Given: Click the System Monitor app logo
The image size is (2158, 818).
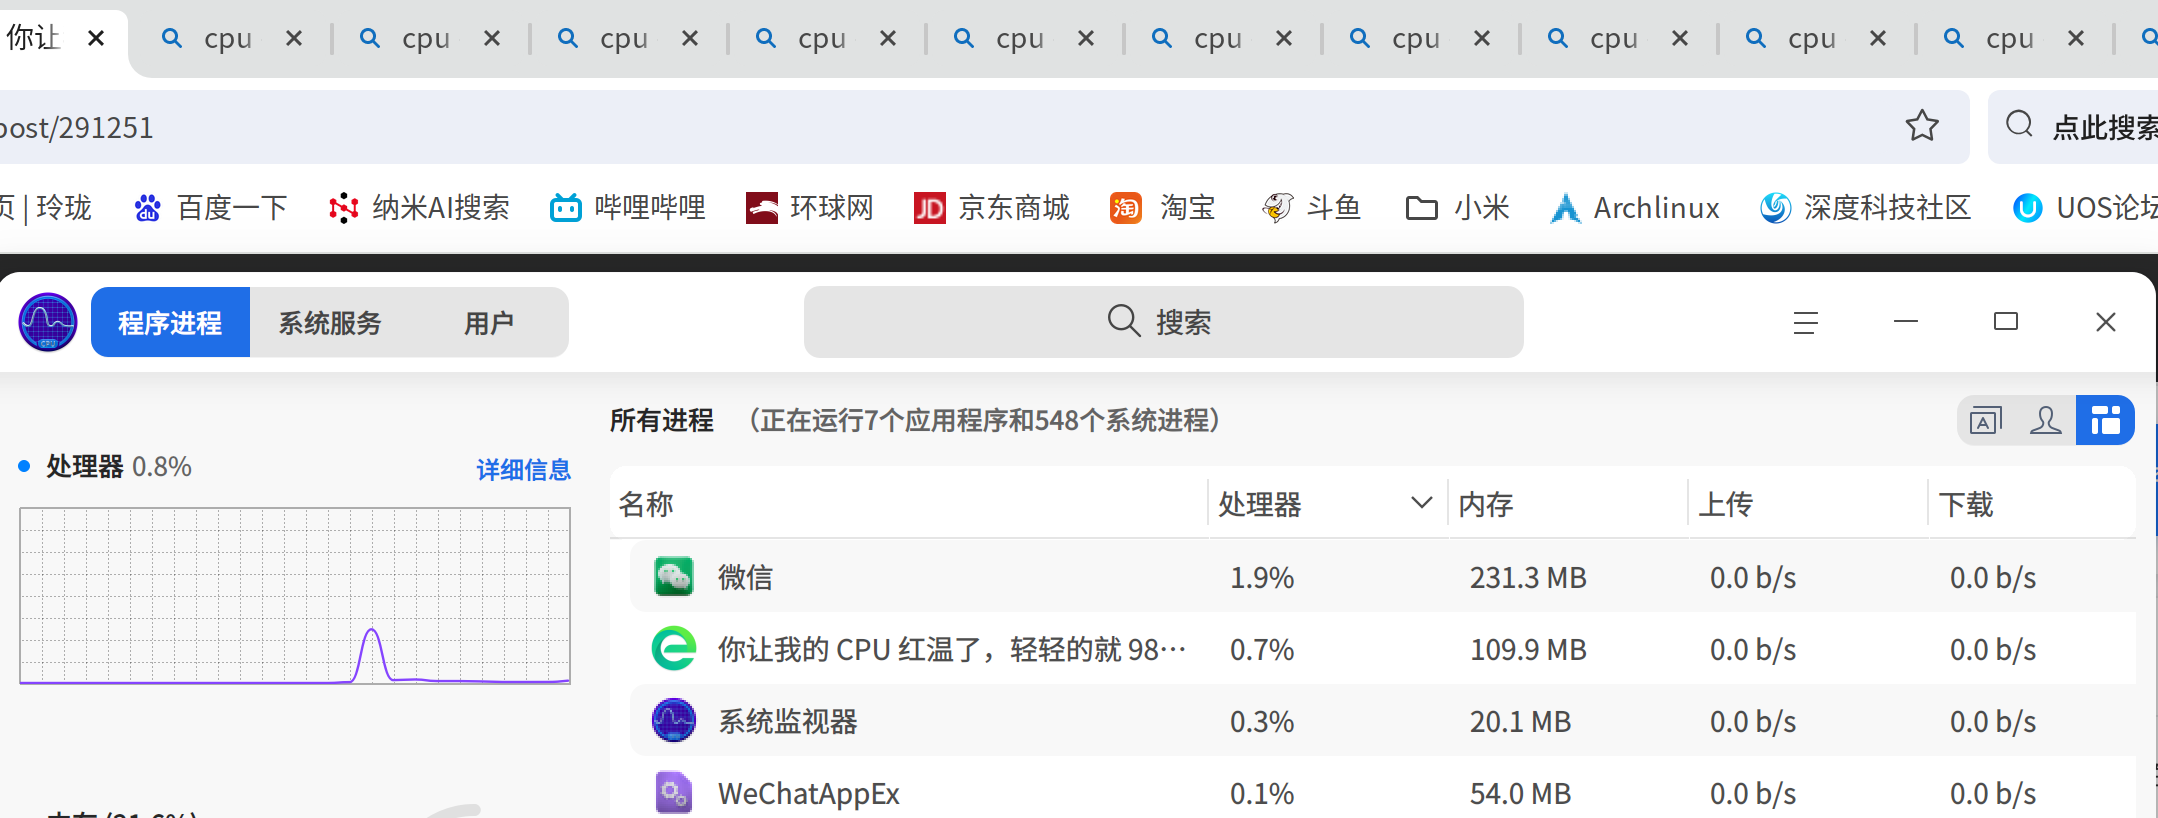Looking at the screenshot, I should point(48,322).
